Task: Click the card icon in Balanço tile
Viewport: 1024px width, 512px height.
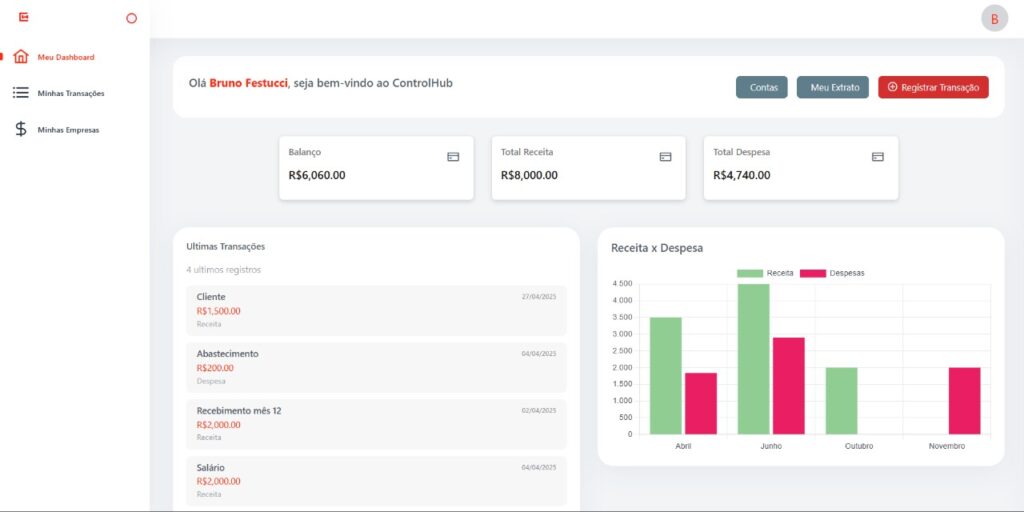Action: [x=453, y=157]
